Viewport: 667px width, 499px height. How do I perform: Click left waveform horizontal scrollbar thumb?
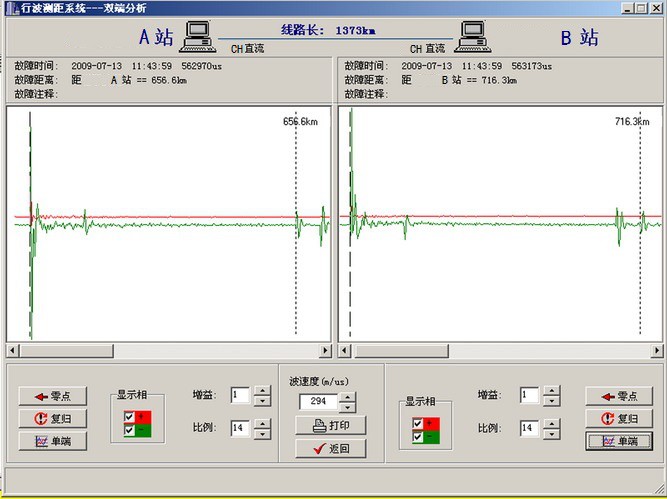pos(67,351)
